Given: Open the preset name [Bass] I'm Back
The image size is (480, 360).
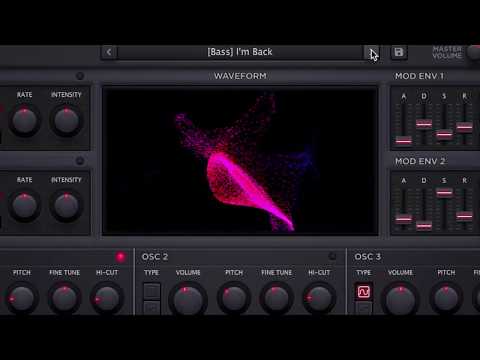Looking at the screenshot, I should point(240,52).
